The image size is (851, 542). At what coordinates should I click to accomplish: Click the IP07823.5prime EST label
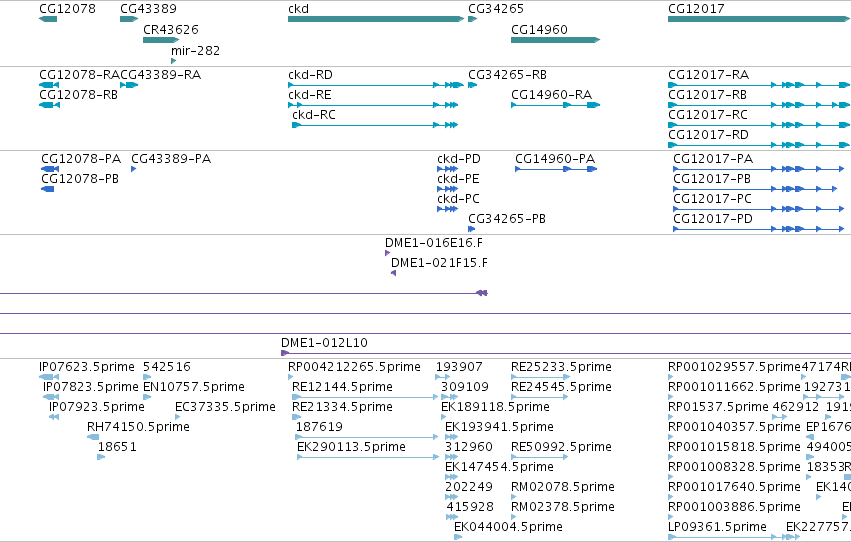(91, 387)
